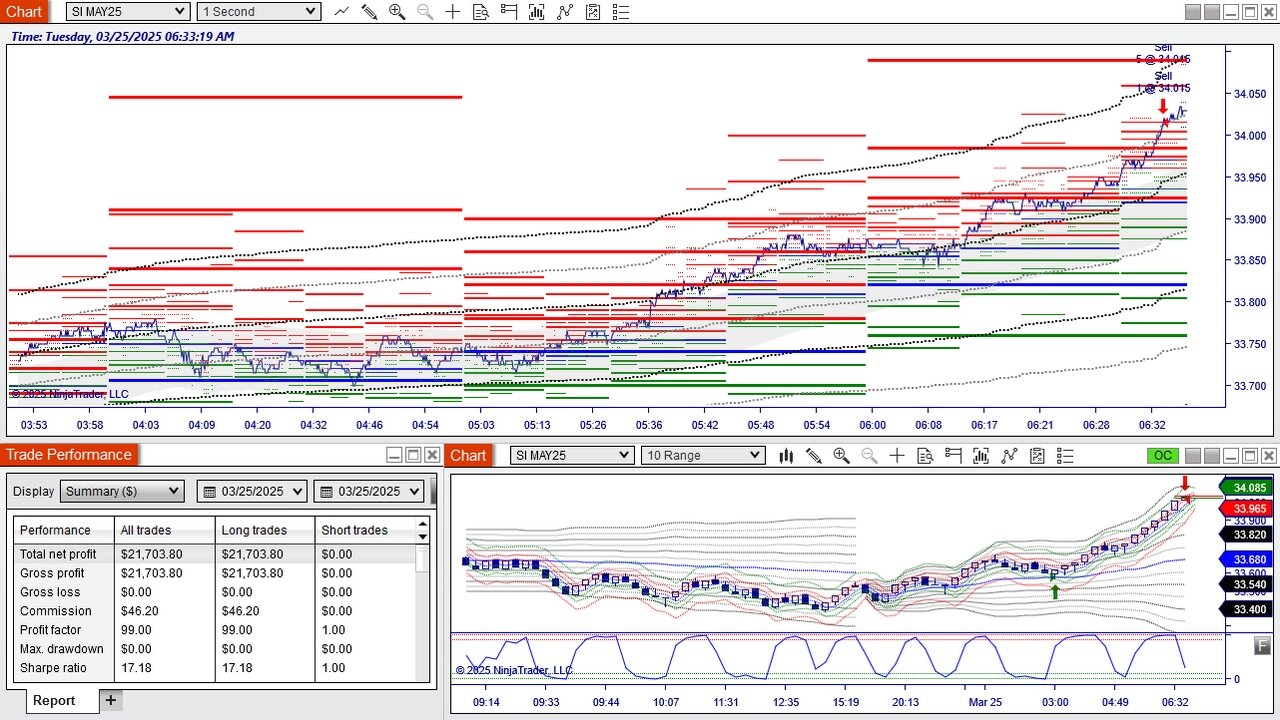
Task: Open chart style line icon in top chart
Action: (x=342, y=12)
